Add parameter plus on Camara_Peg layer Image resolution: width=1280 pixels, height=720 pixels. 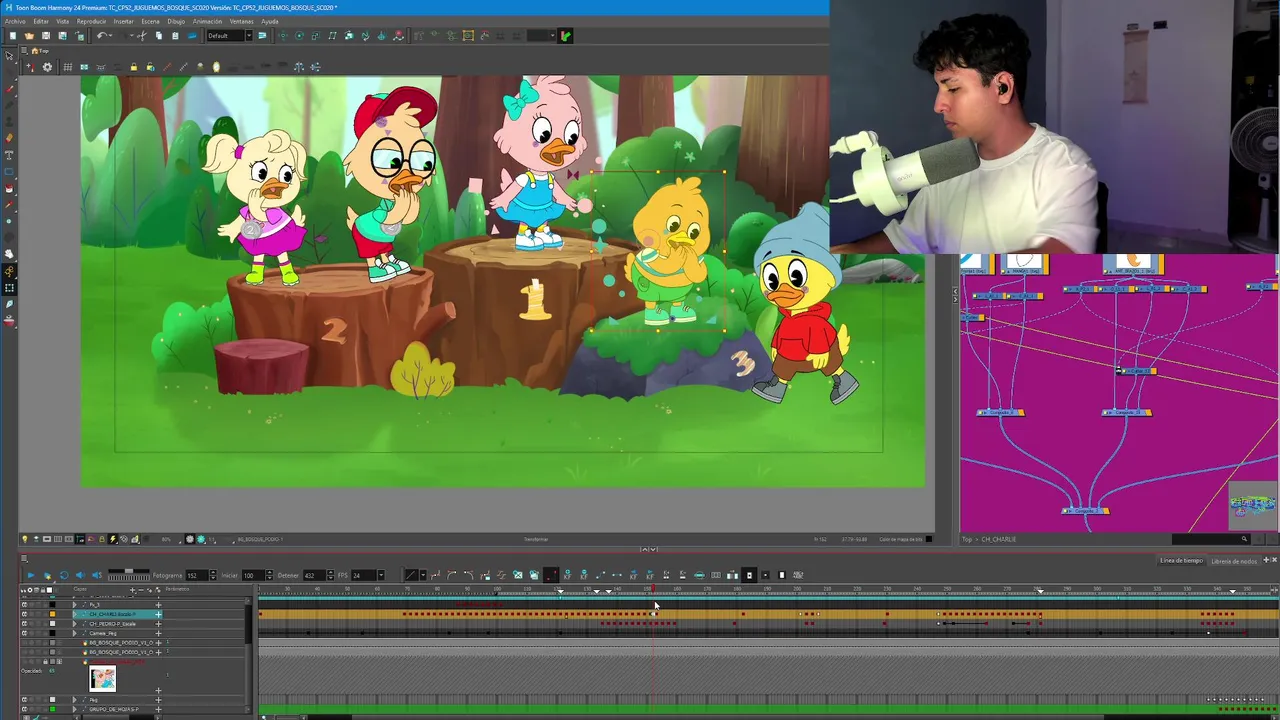click(x=158, y=633)
